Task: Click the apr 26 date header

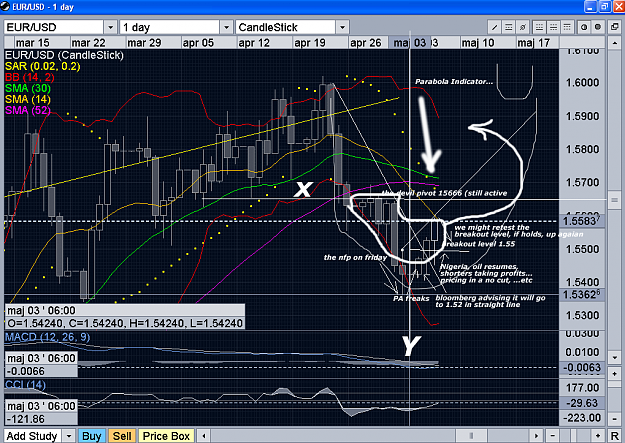Action: (366, 43)
